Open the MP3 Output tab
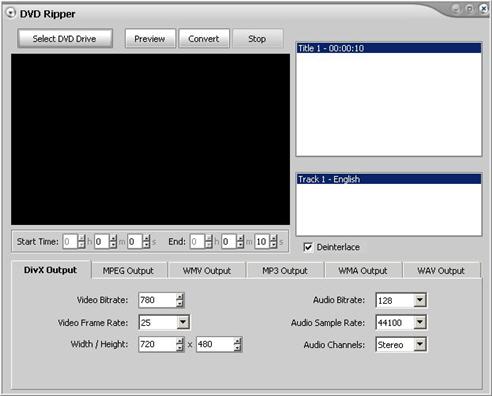The width and height of the screenshot is (492, 396). [285, 271]
